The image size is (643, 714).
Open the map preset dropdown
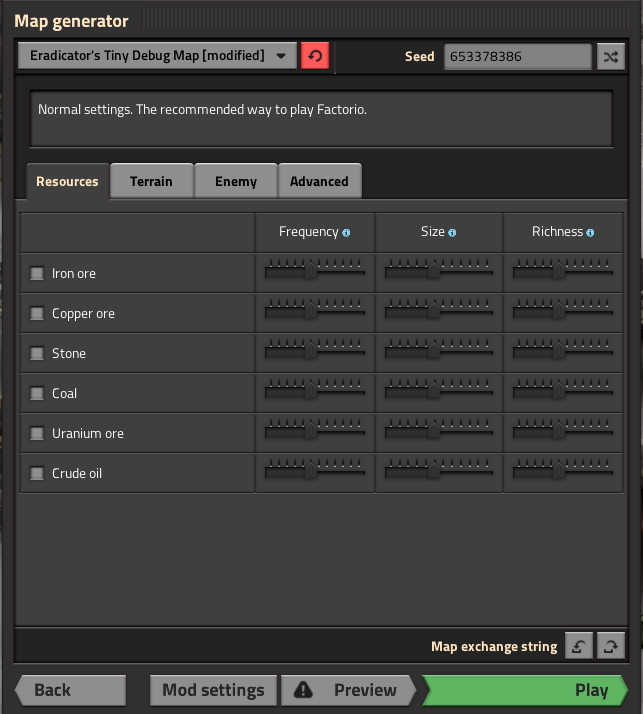tap(157, 56)
